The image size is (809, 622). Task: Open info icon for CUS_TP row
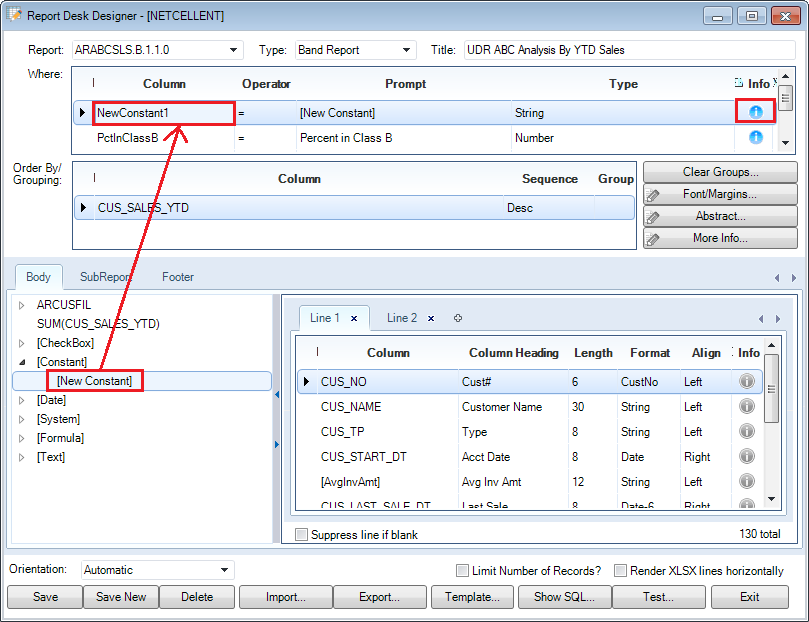pos(747,431)
